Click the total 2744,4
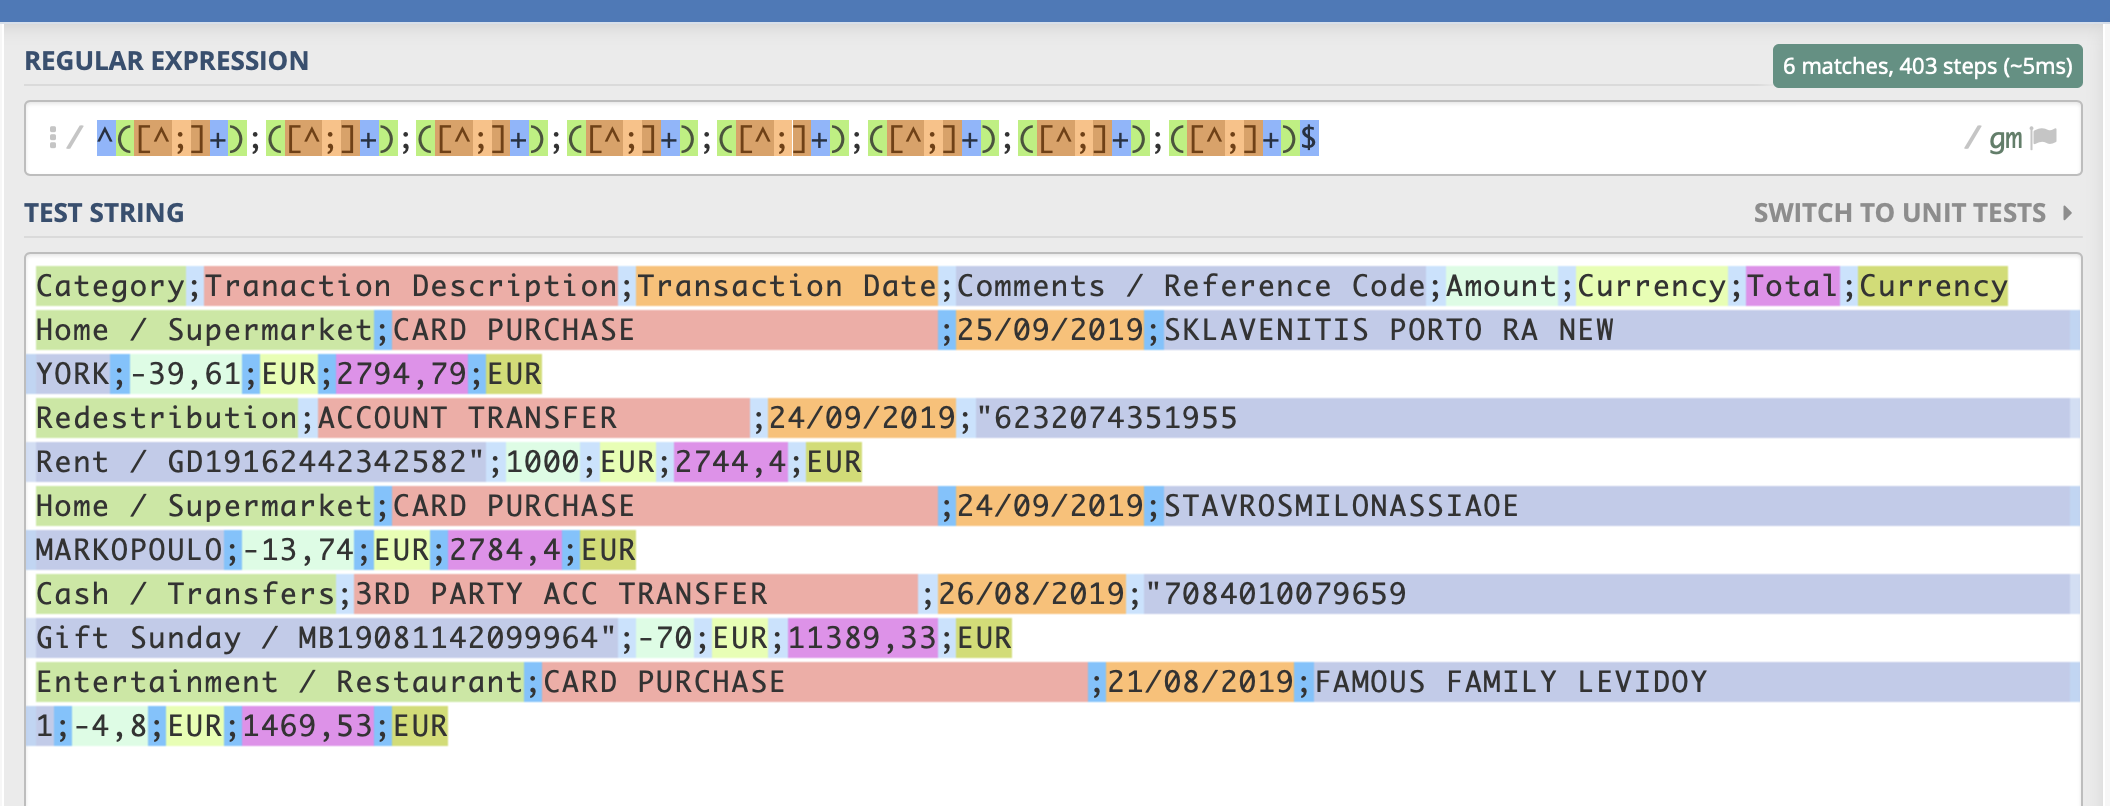Screen dimensions: 2110x806 [x=731, y=463]
